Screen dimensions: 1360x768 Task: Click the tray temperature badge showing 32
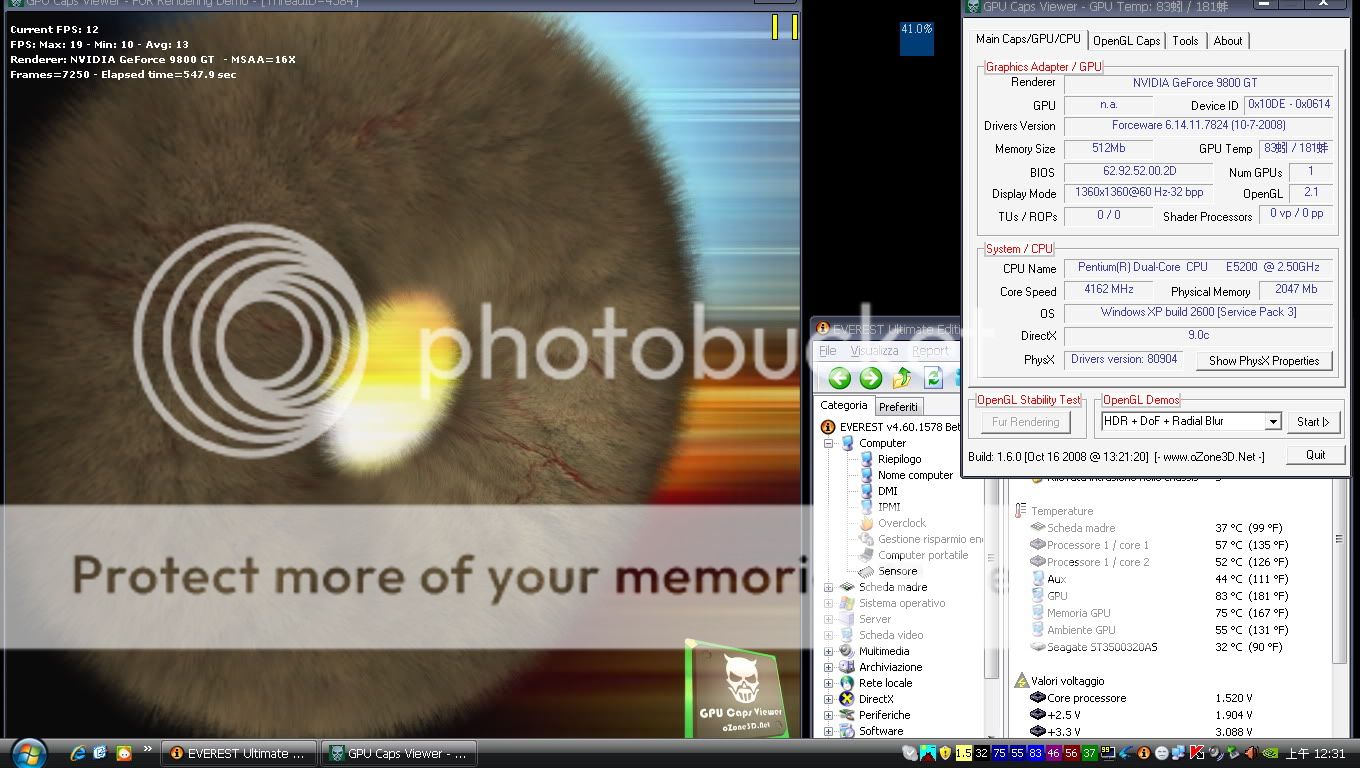pos(982,753)
